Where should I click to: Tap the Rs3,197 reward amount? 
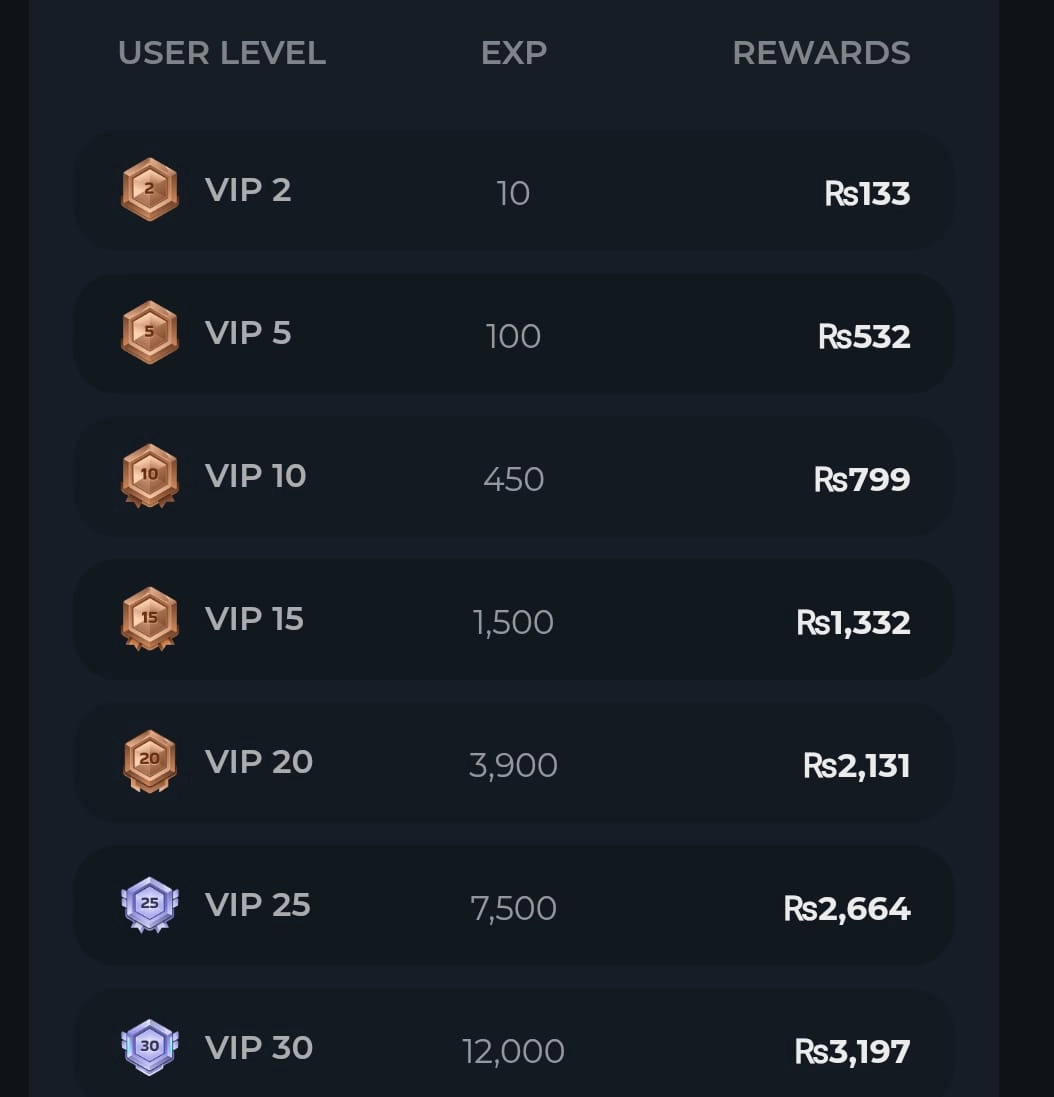tap(852, 1051)
